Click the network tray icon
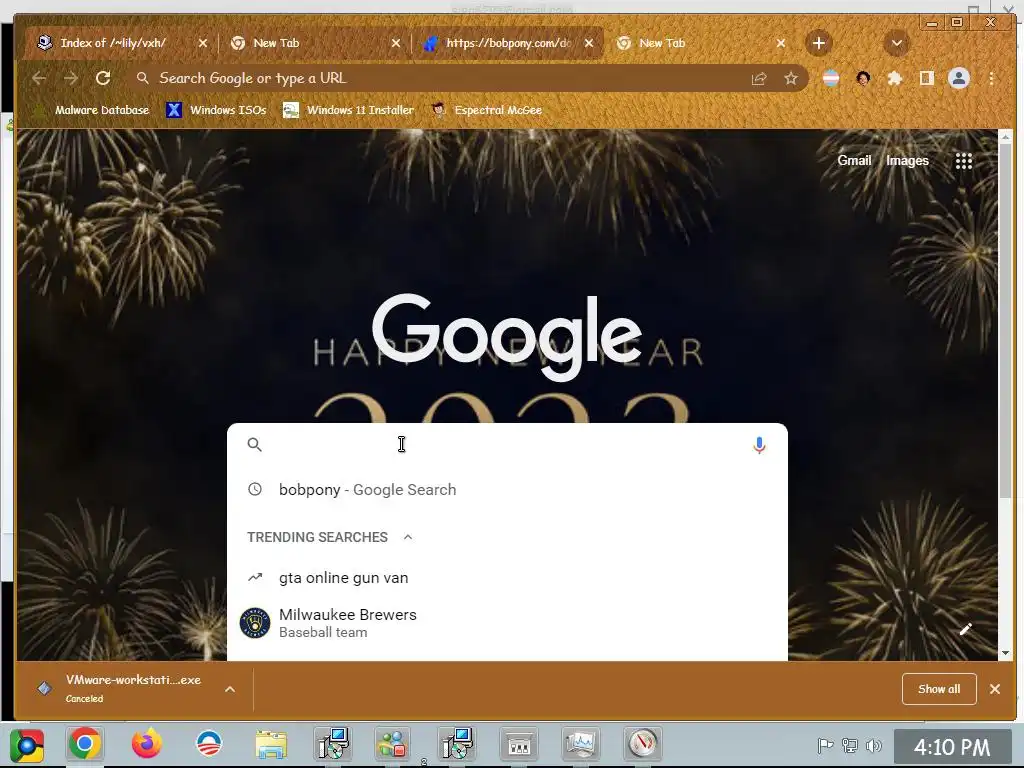This screenshot has height=768, width=1024. (850, 745)
